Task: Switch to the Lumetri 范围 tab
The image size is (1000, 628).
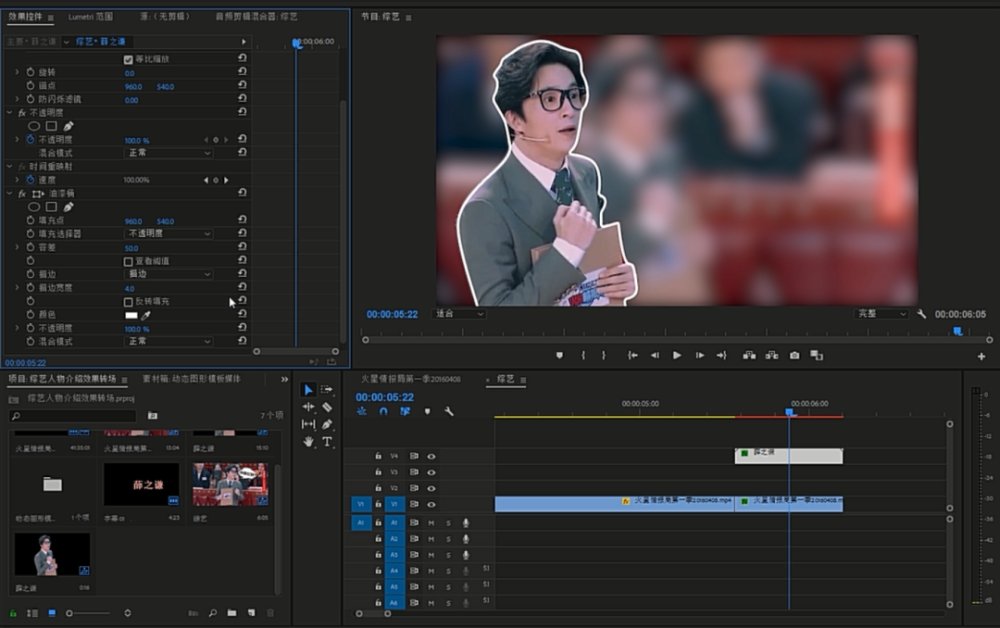Action: [90, 17]
